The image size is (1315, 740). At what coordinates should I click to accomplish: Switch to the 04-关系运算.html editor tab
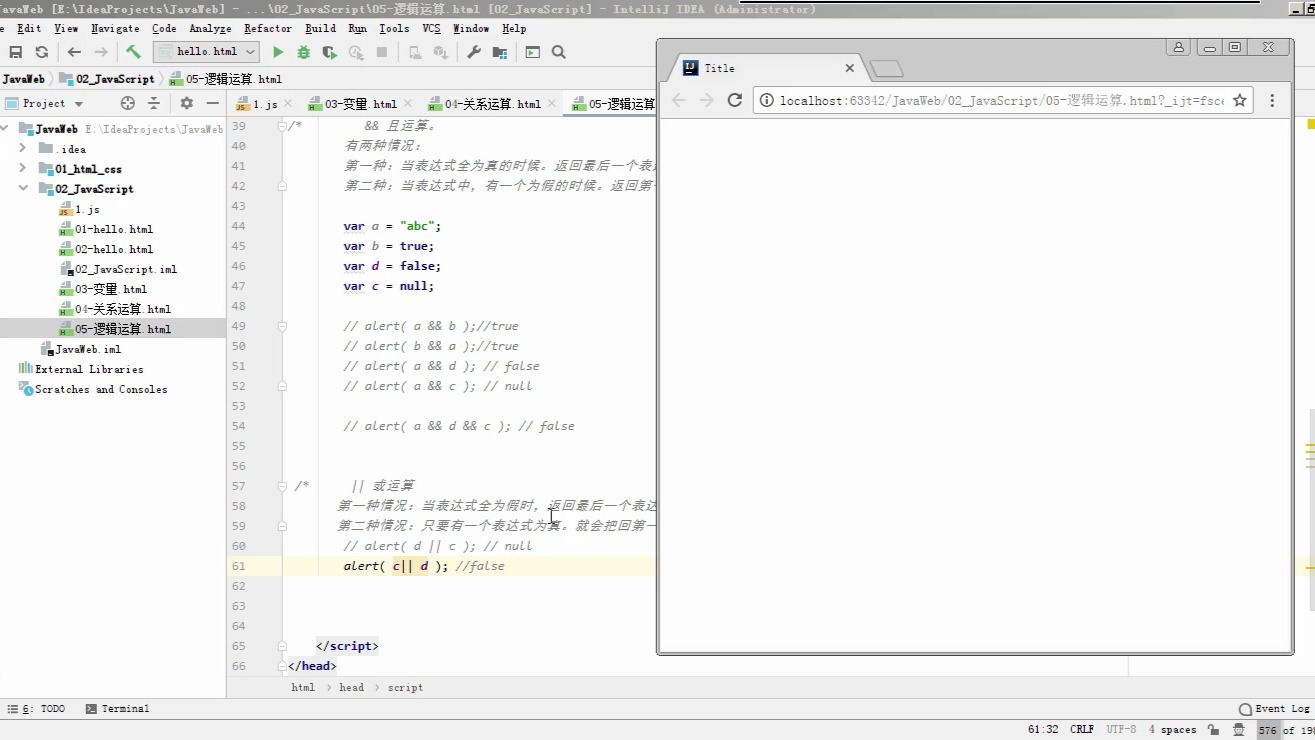[493, 104]
